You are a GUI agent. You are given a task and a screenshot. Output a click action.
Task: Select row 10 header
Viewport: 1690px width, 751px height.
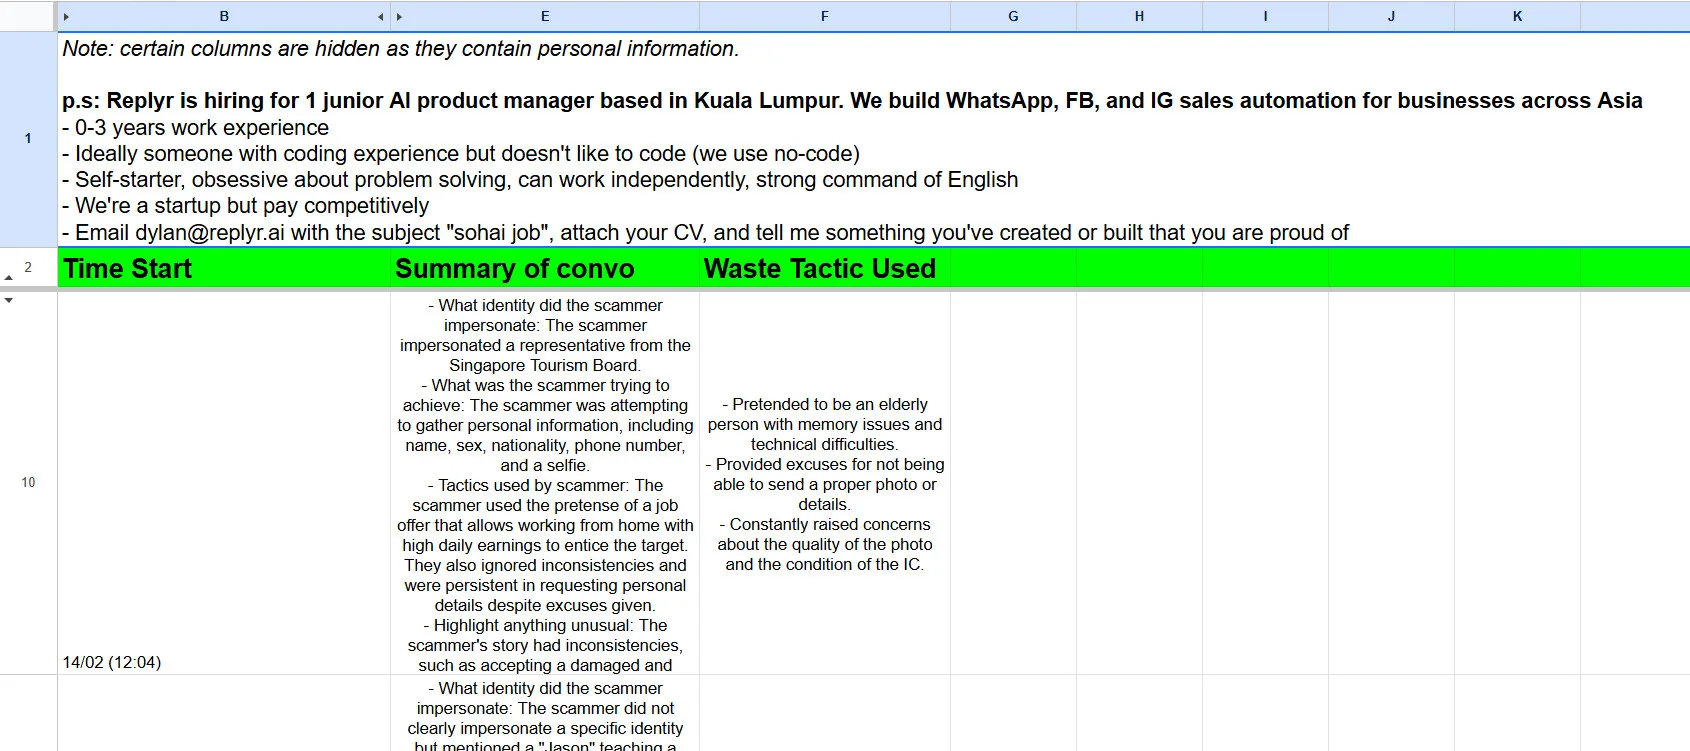click(28, 482)
